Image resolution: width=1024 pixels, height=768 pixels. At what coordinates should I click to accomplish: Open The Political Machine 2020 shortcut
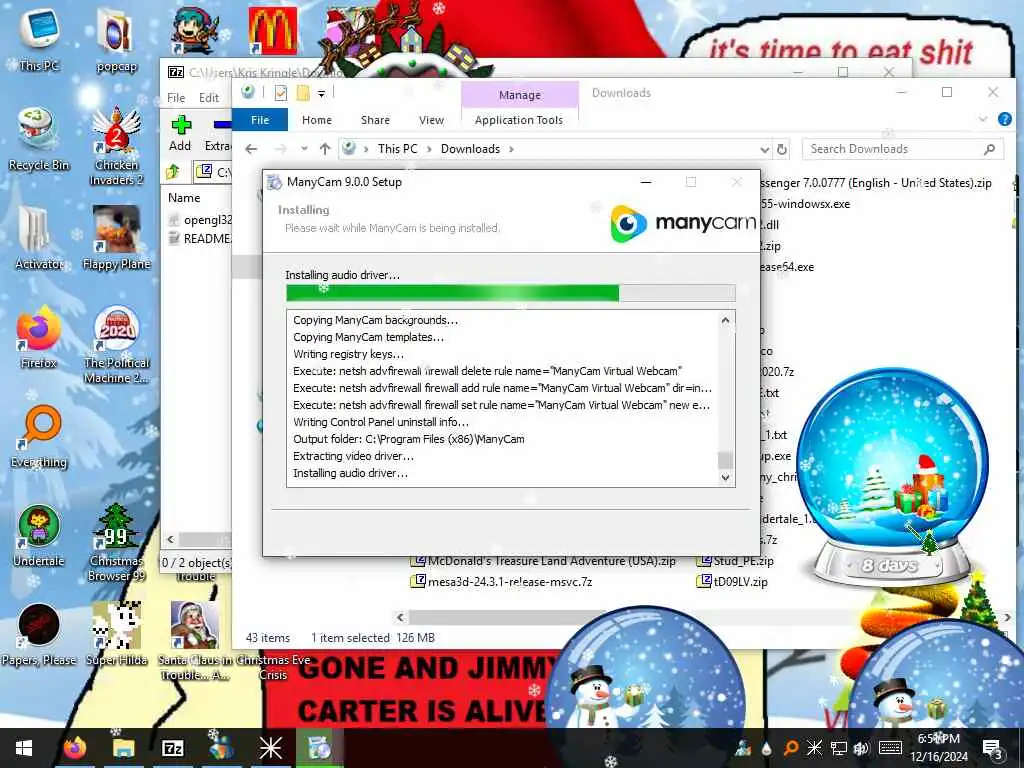pos(116,345)
